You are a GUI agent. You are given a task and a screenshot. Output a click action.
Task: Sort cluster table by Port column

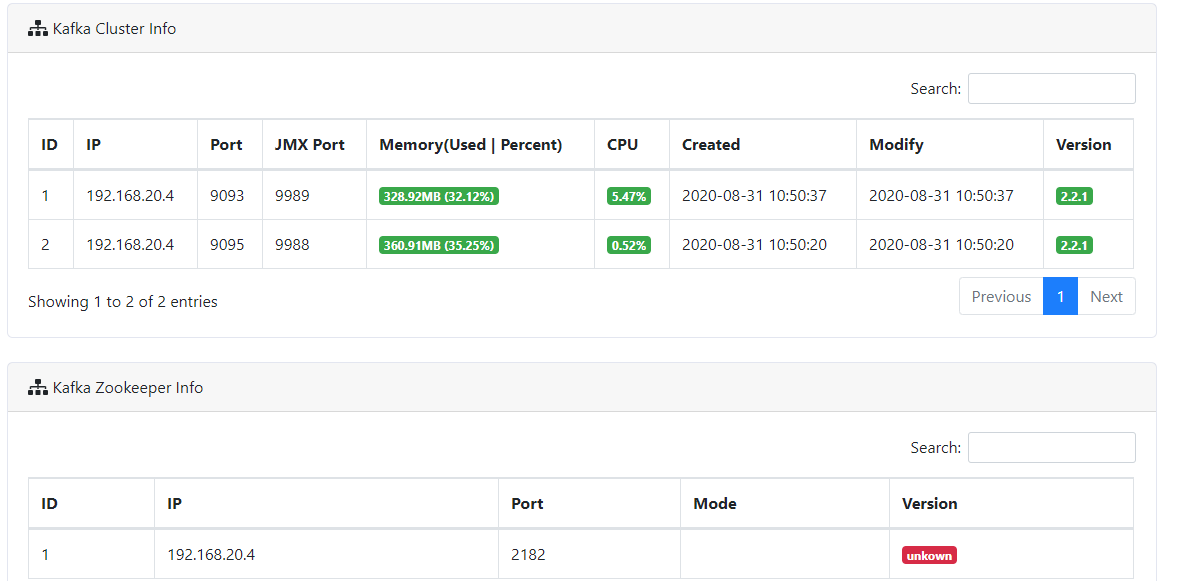[230, 144]
